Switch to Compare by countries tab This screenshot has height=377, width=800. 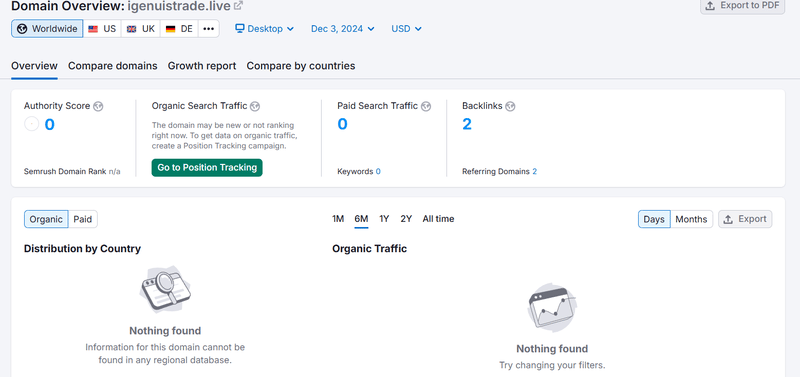(301, 66)
